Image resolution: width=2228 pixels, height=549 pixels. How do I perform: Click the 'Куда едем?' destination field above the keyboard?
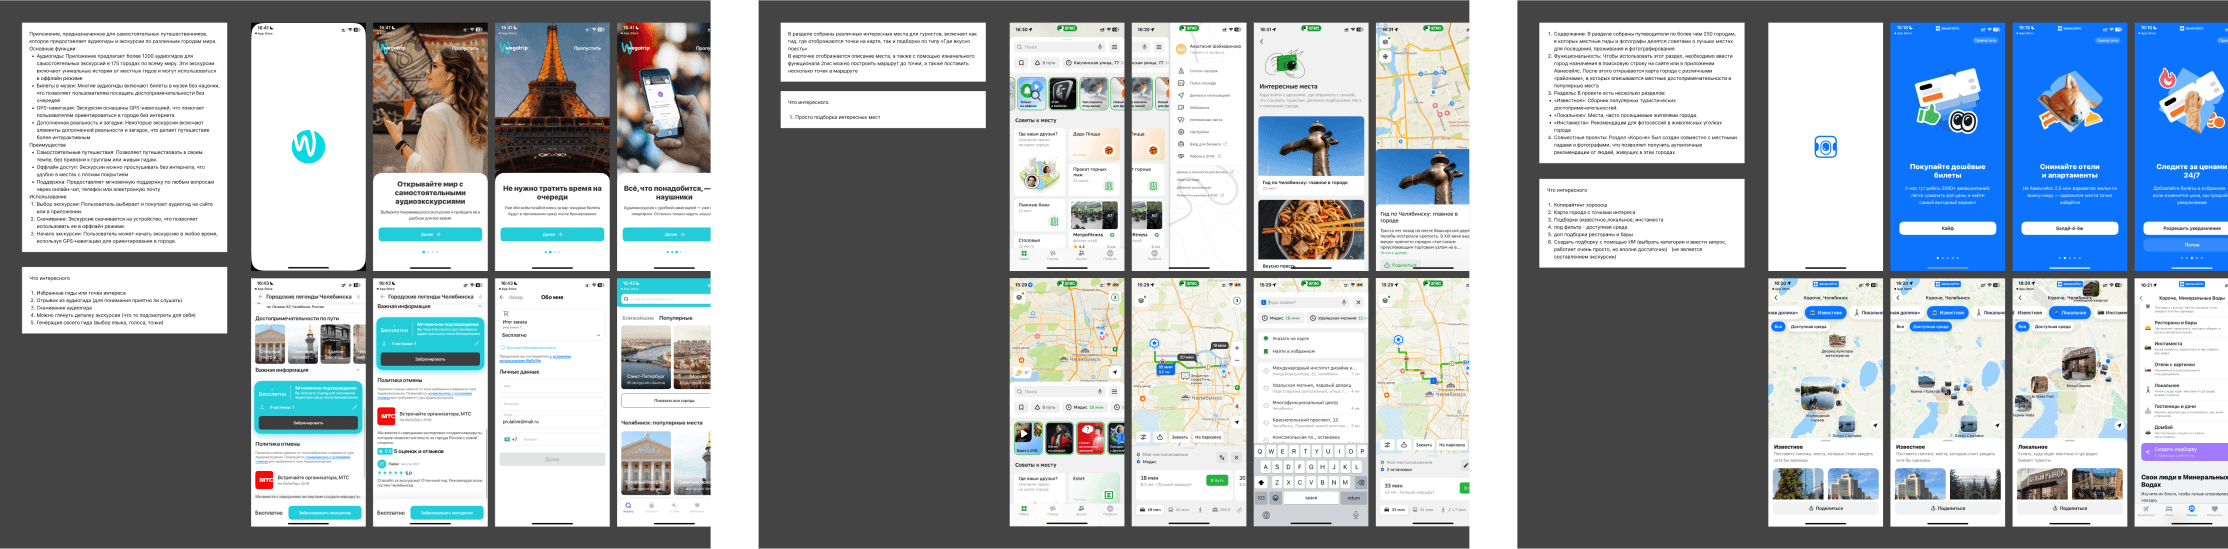(1303, 302)
